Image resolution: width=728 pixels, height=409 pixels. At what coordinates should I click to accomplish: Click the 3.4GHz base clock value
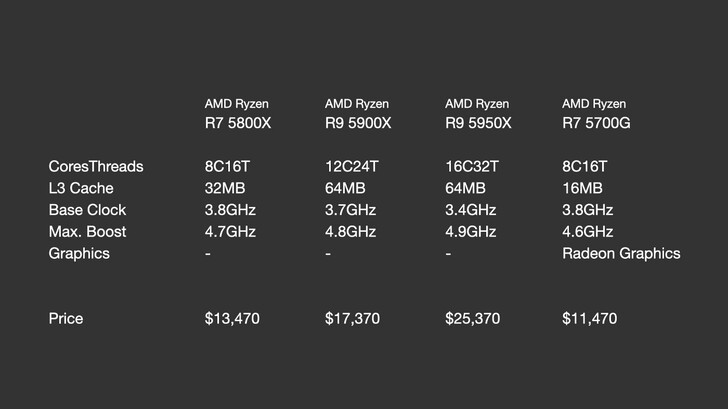click(470, 210)
